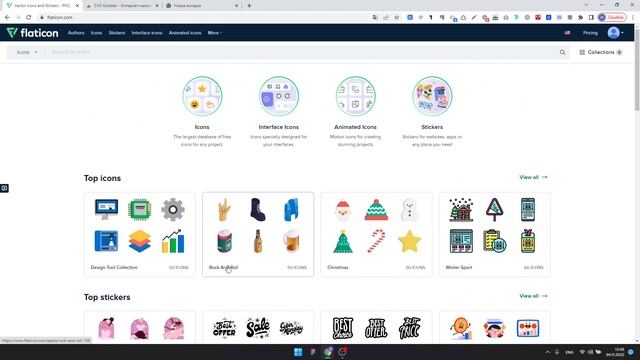Select the green CPU chip icon
Image resolution: width=640 pixels, height=360 pixels.
140,209
